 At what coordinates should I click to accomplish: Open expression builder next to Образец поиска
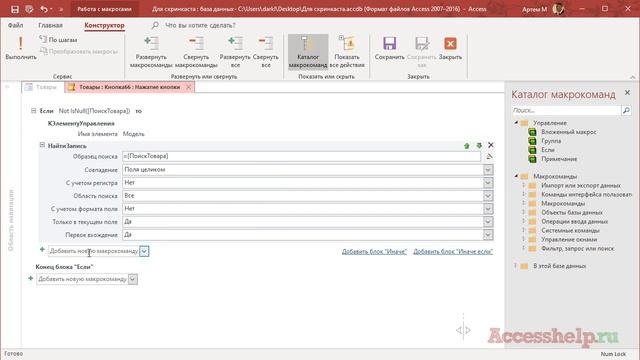point(489,156)
